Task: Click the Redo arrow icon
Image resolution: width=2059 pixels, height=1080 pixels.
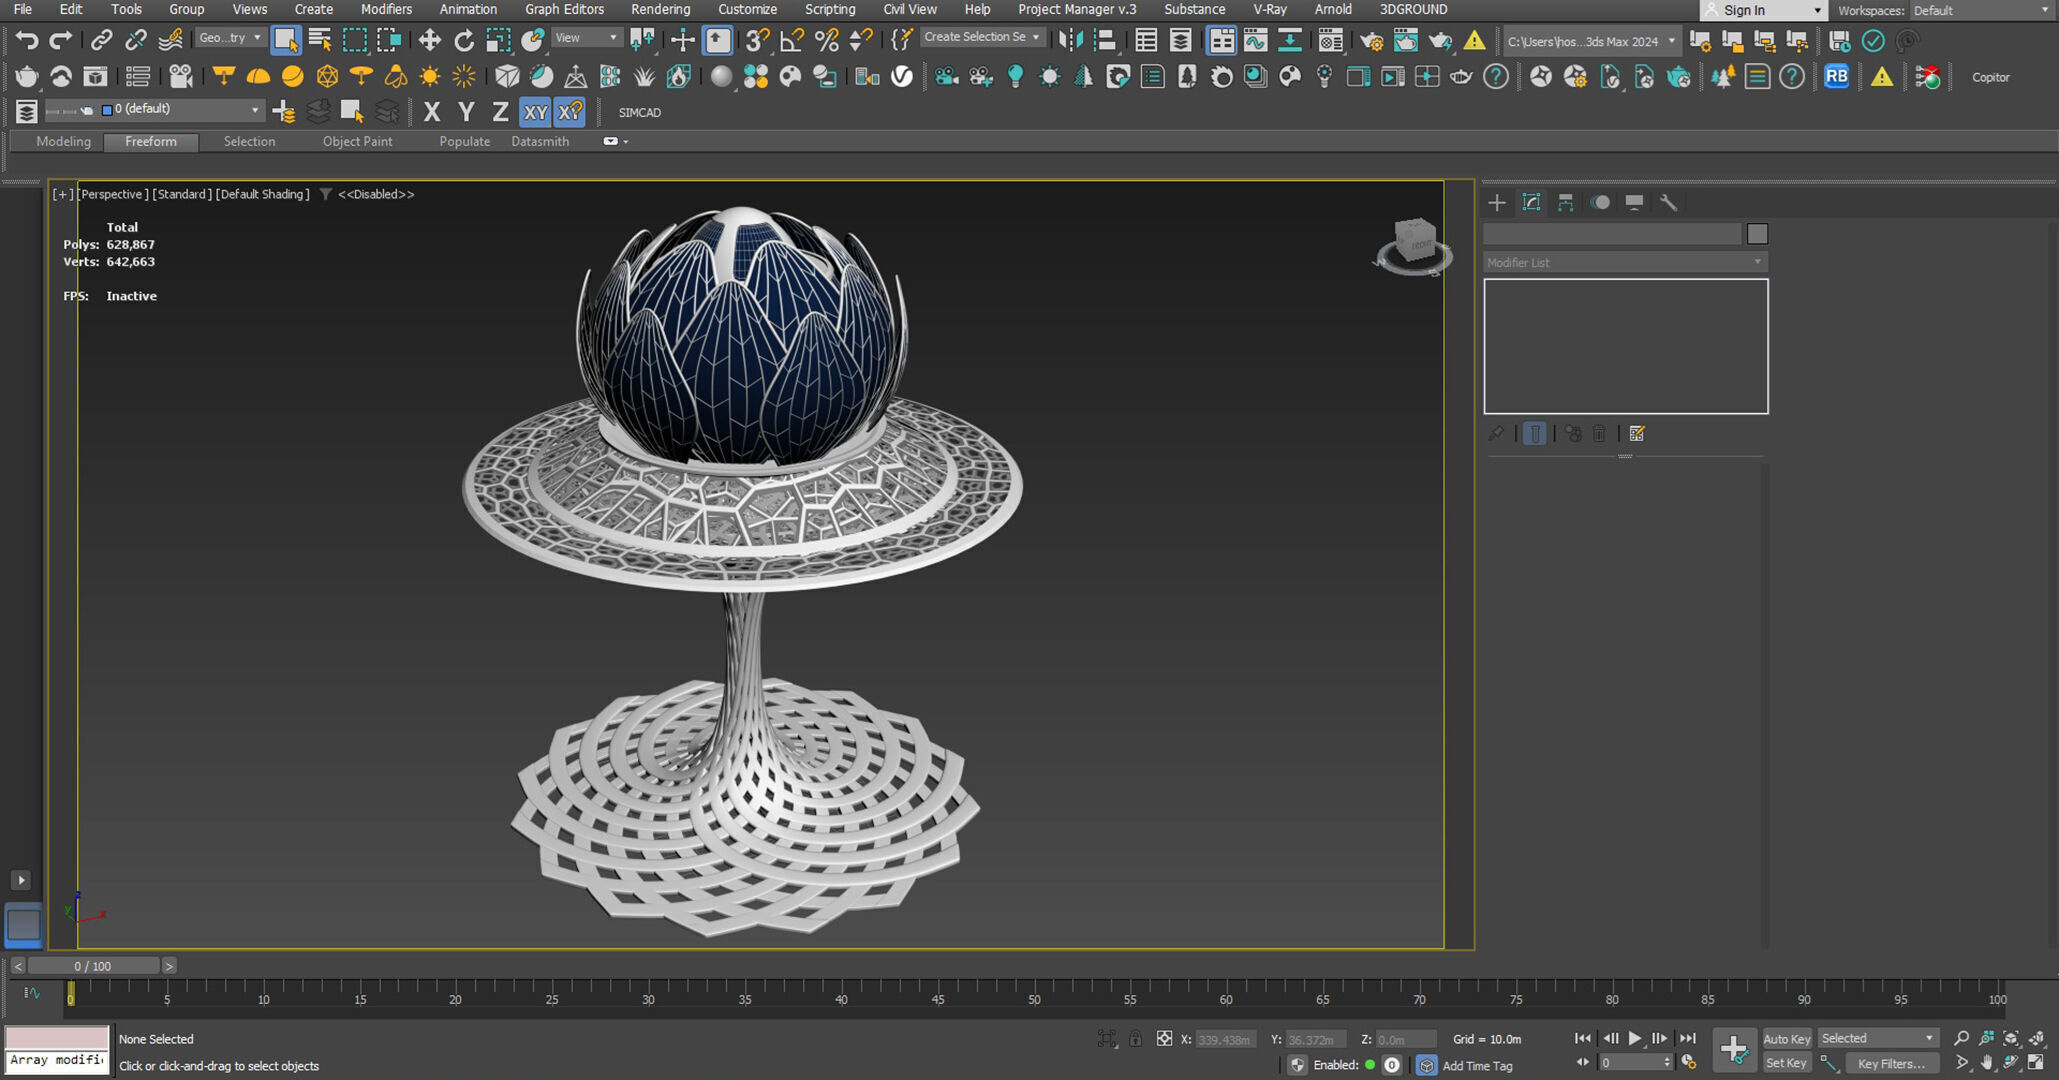Action: (x=61, y=40)
